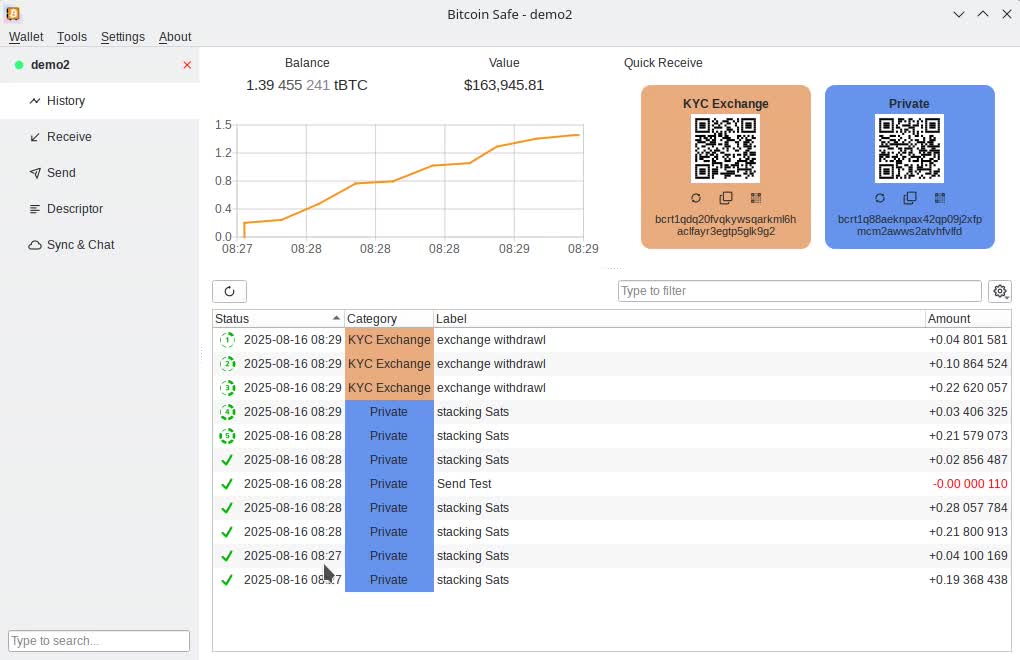The width and height of the screenshot is (1020, 660).
Task: Click the KYC Exchange QR code
Action: pyautogui.click(x=726, y=148)
